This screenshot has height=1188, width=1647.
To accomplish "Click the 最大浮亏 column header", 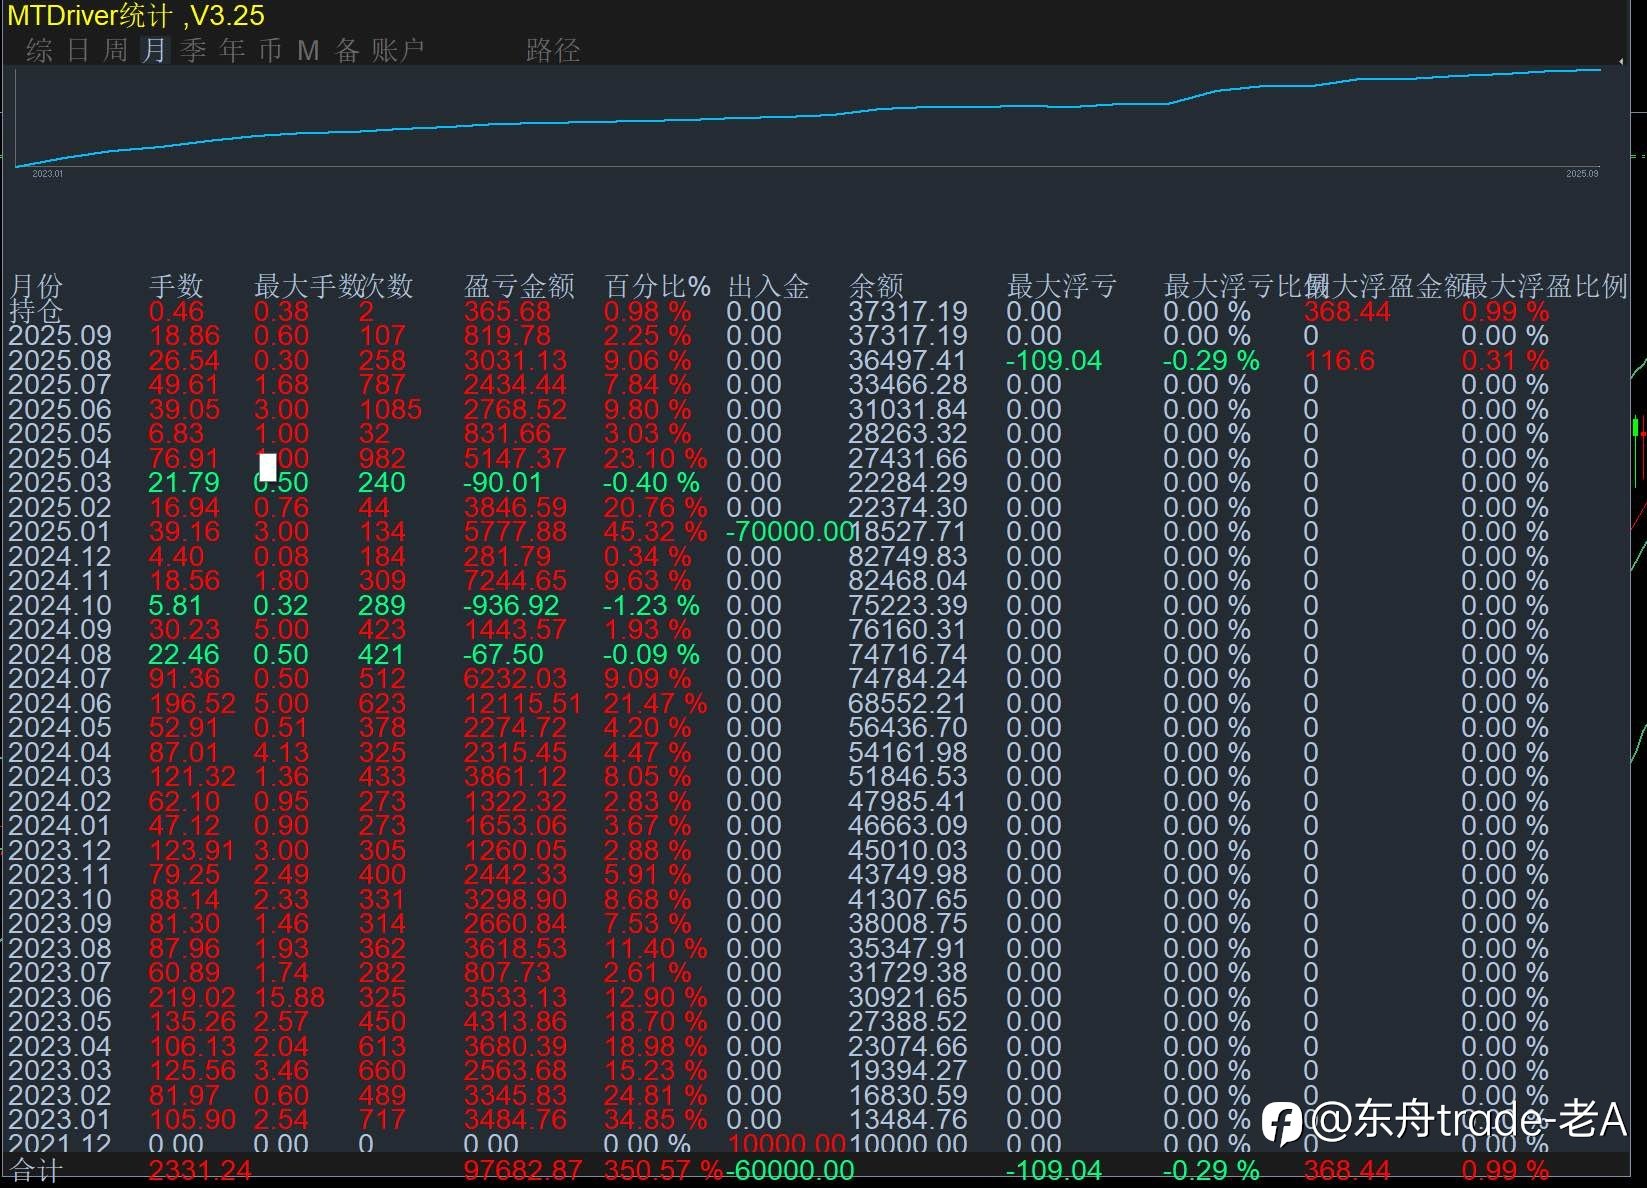I will point(1061,287).
